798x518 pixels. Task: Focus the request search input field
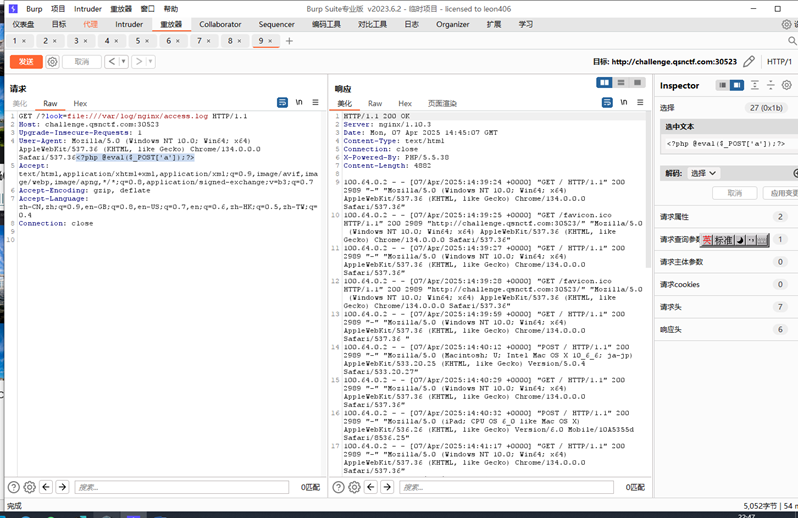182,487
